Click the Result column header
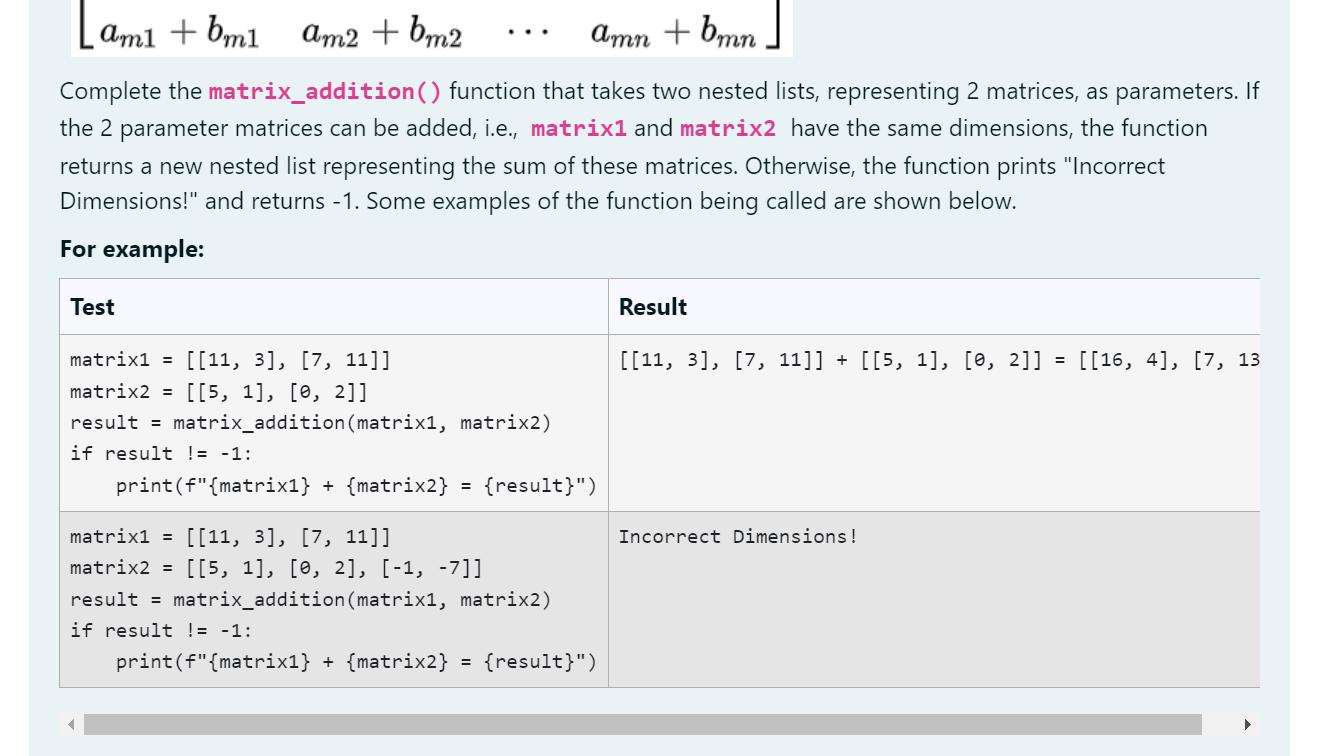 click(x=652, y=307)
